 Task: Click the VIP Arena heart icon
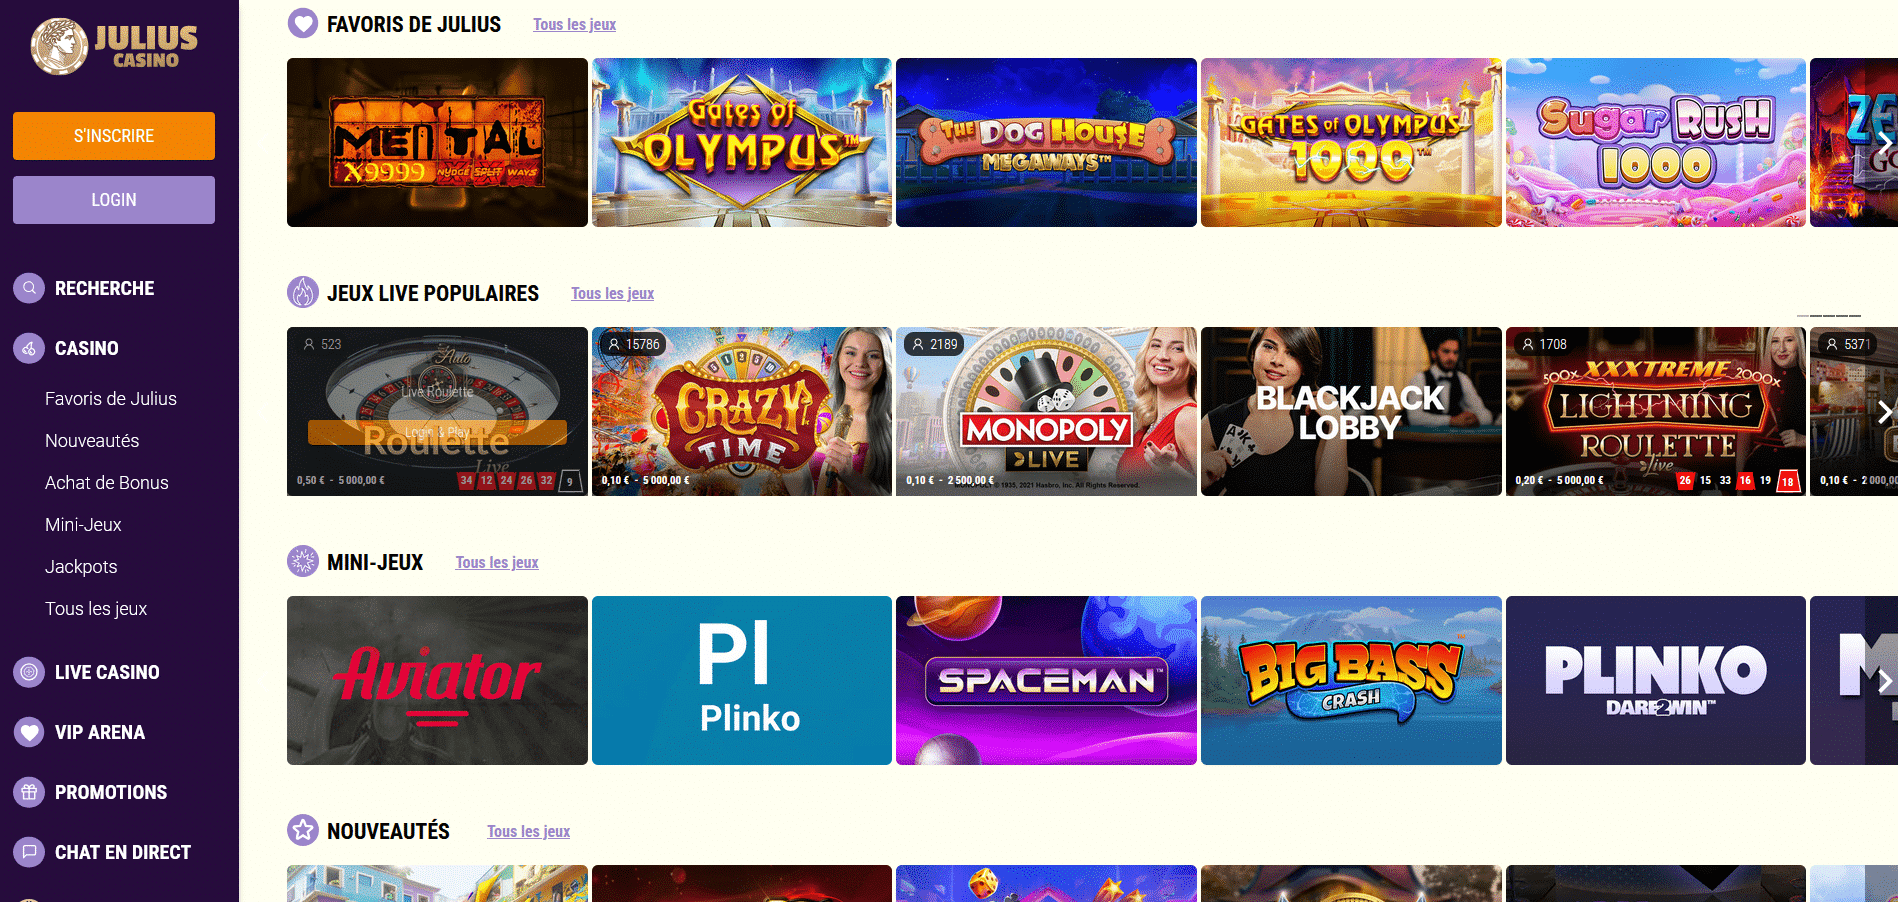(29, 732)
